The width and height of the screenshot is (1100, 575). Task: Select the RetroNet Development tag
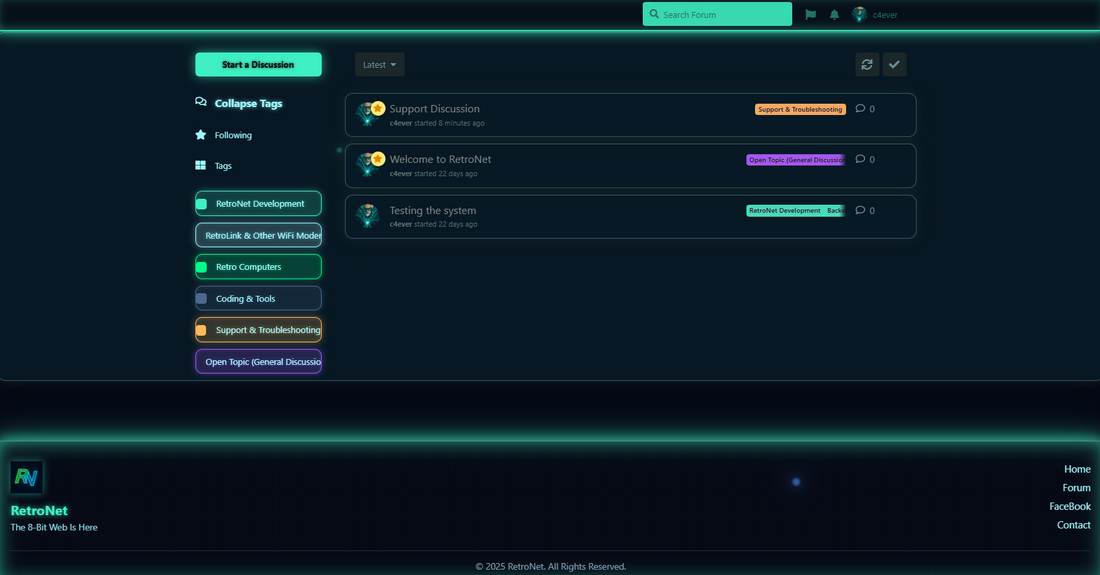point(258,203)
